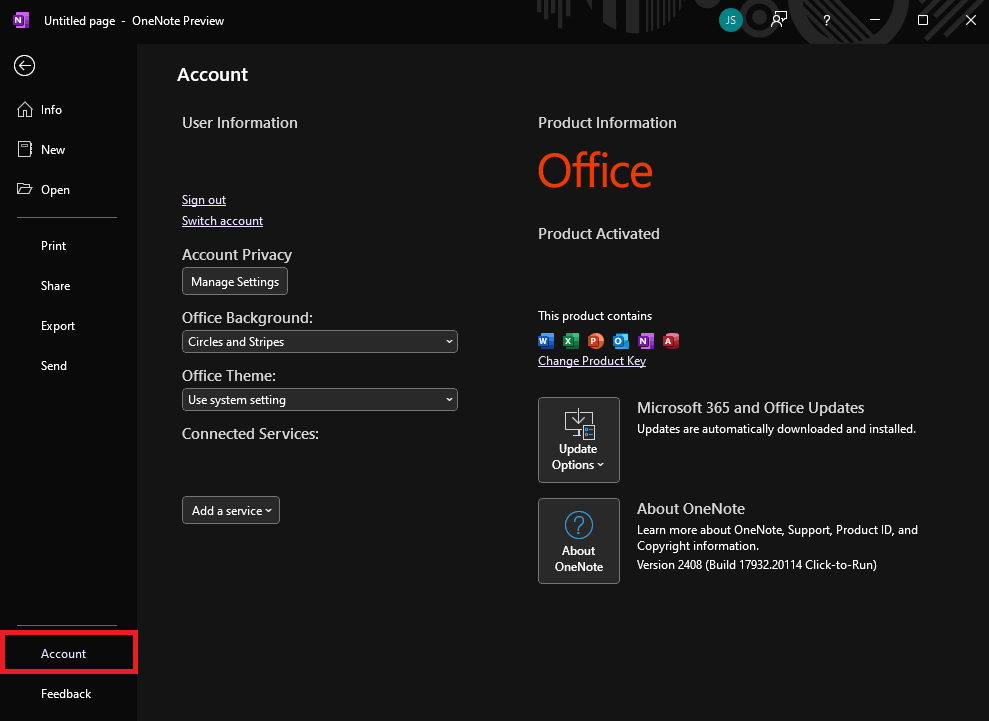Click the JS user avatar icon
This screenshot has width=989, height=721.
pos(731,20)
